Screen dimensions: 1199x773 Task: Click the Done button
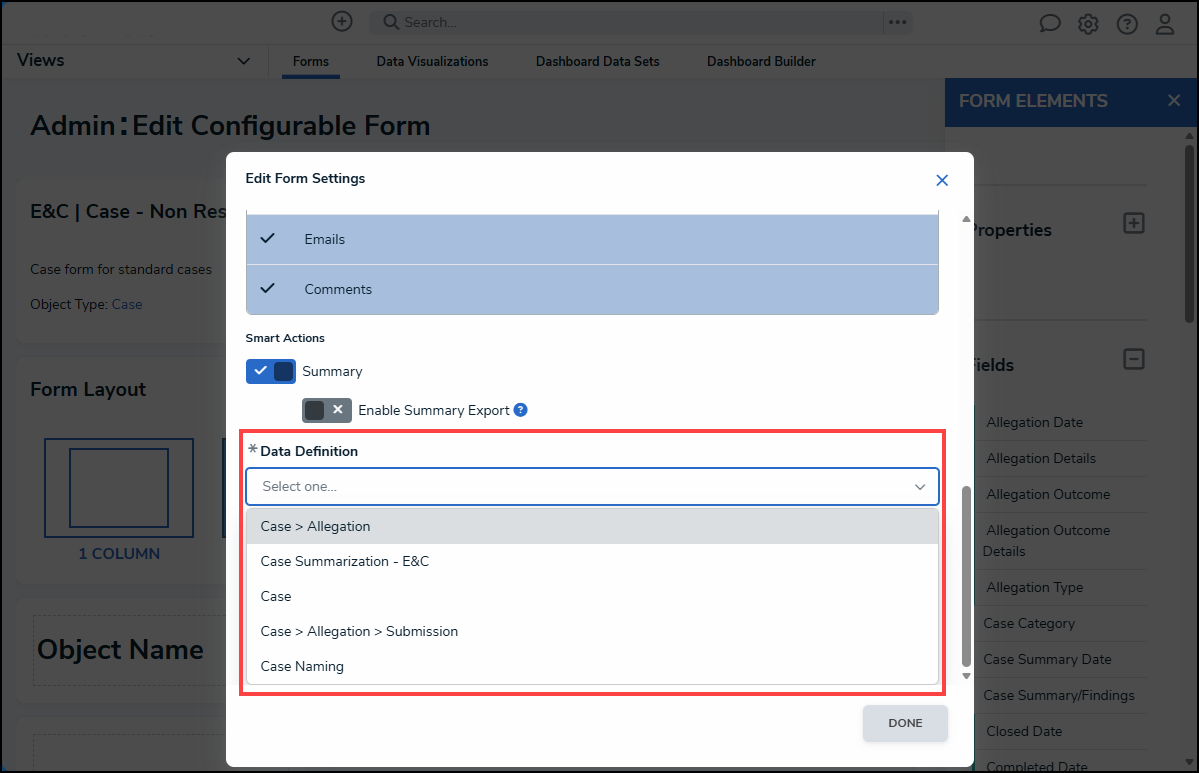tap(905, 723)
